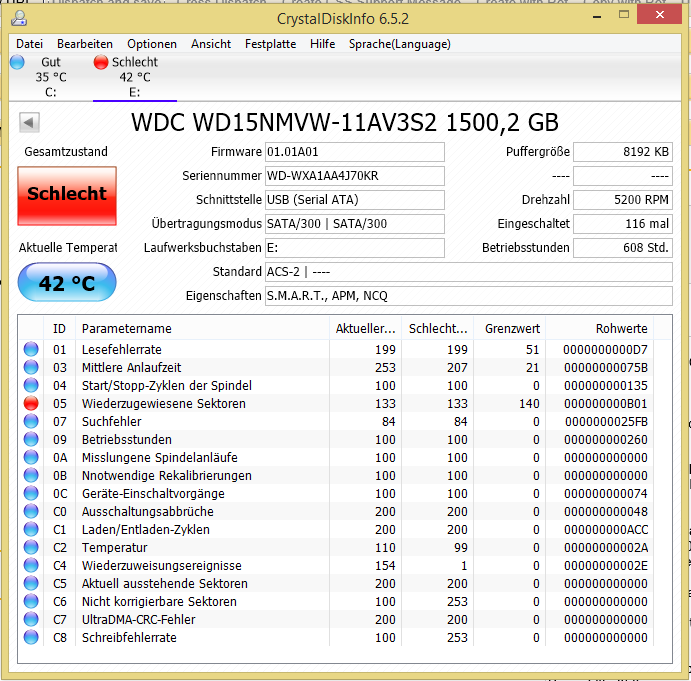Click the Eingeschaltet value 116 mal

tap(622, 224)
